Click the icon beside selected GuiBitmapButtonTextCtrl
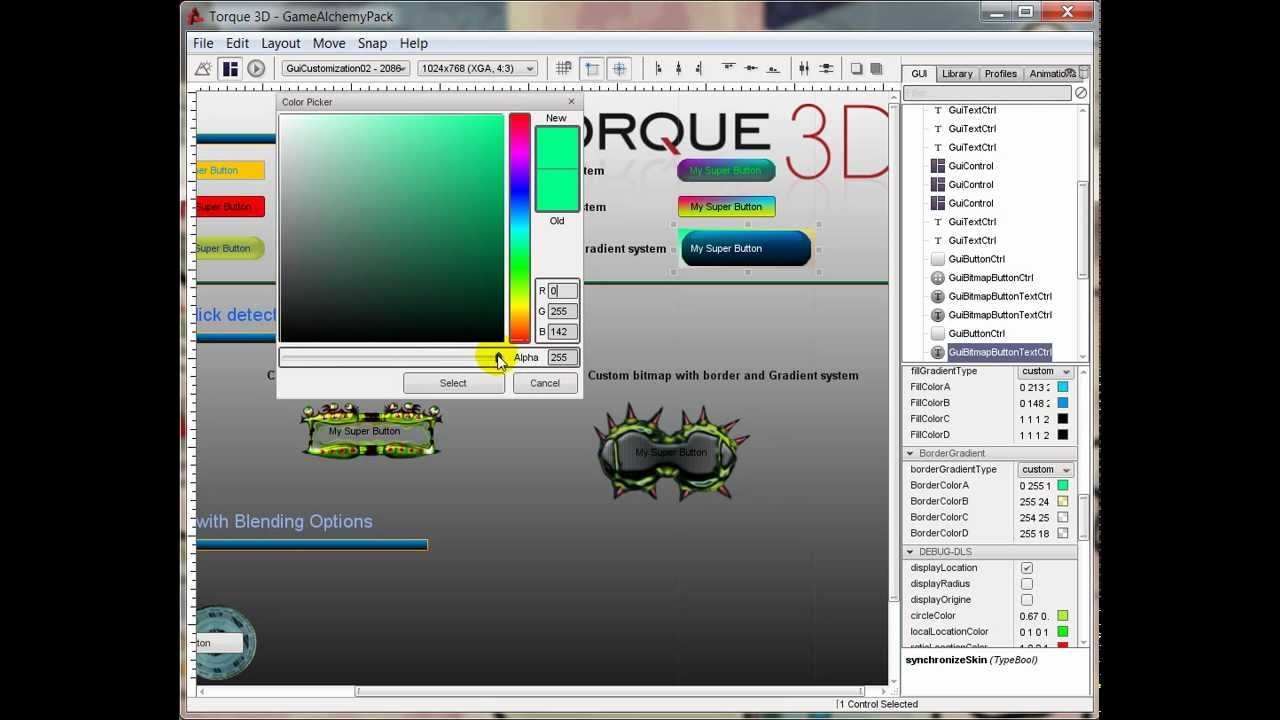The image size is (1280, 720). tap(938, 352)
